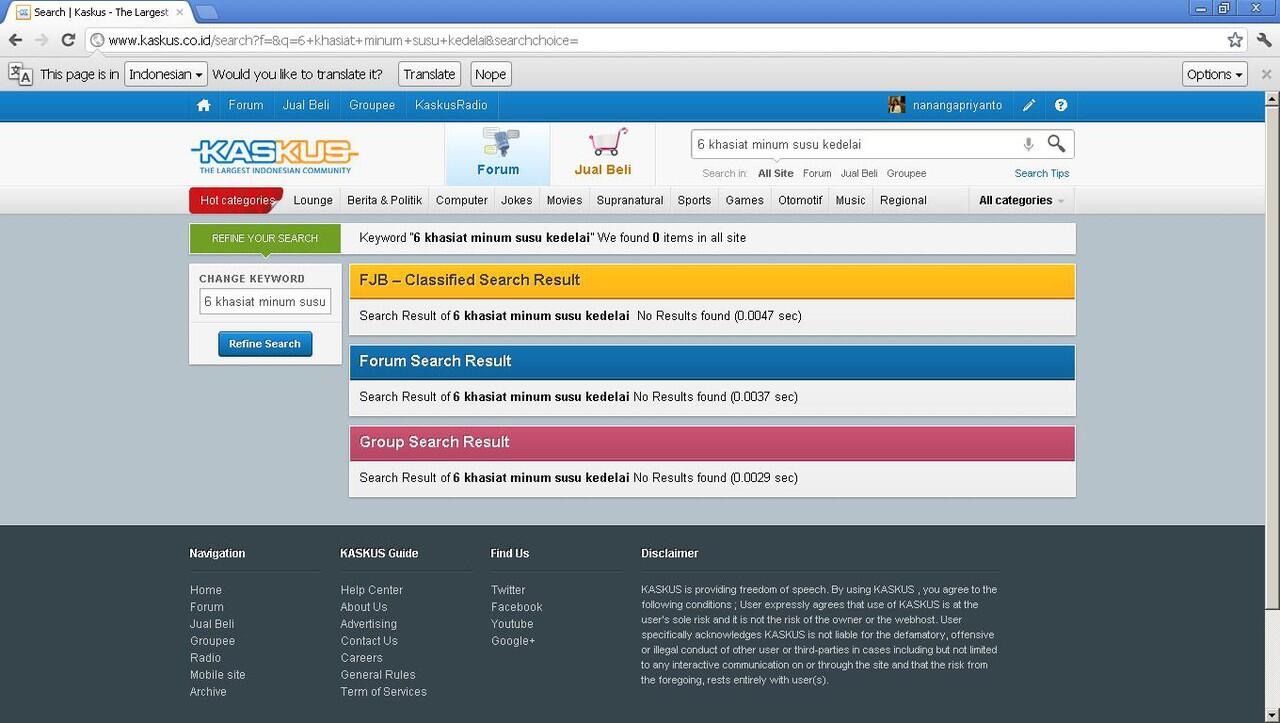Select Forum search scope under search box
Image resolution: width=1280 pixels, height=723 pixels.
click(817, 173)
